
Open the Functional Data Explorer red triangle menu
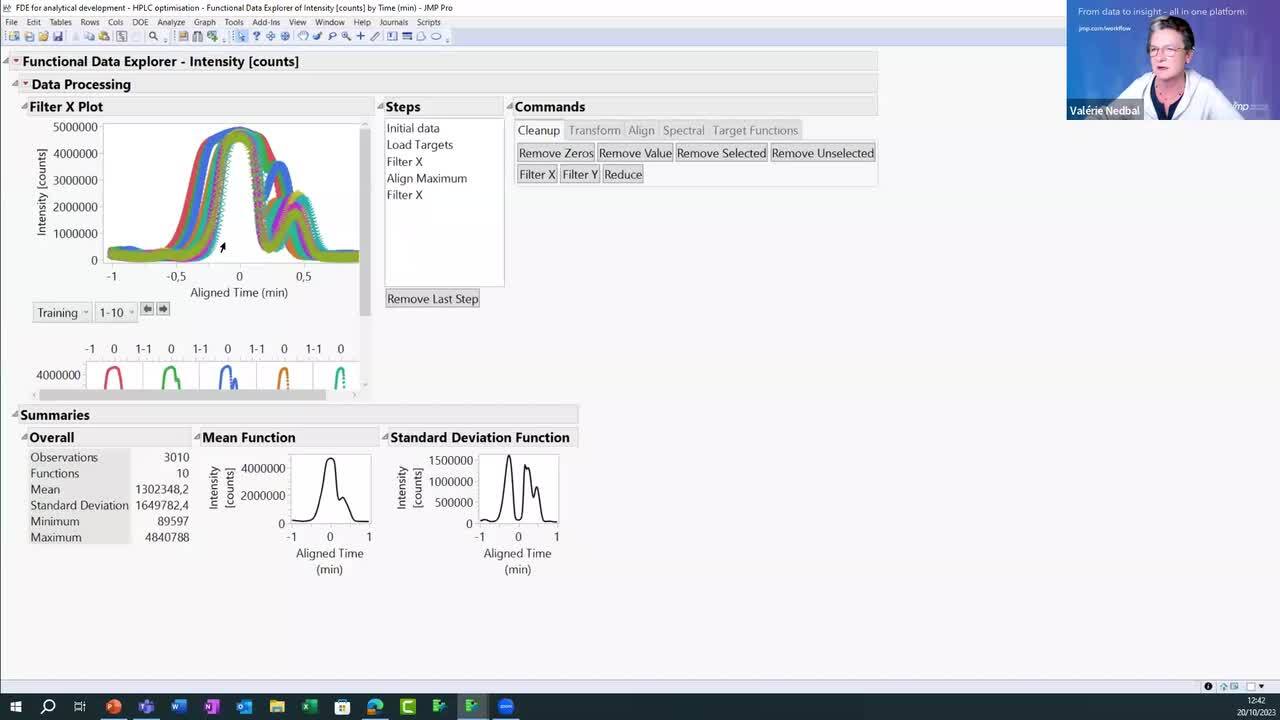pos(16,62)
